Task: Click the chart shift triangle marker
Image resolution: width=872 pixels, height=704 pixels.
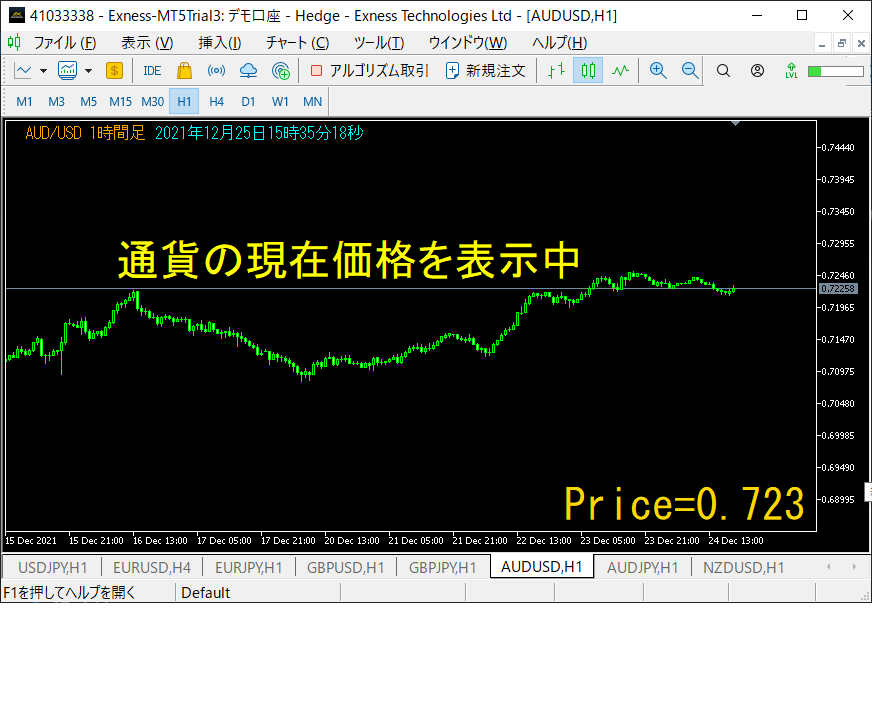Action: (735, 123)
